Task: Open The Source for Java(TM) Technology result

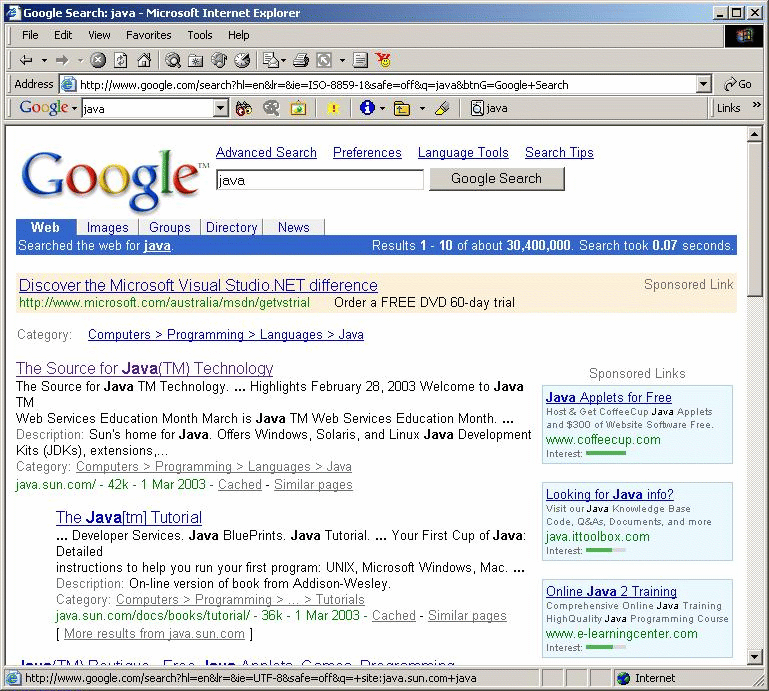Action: click(144, 368)
